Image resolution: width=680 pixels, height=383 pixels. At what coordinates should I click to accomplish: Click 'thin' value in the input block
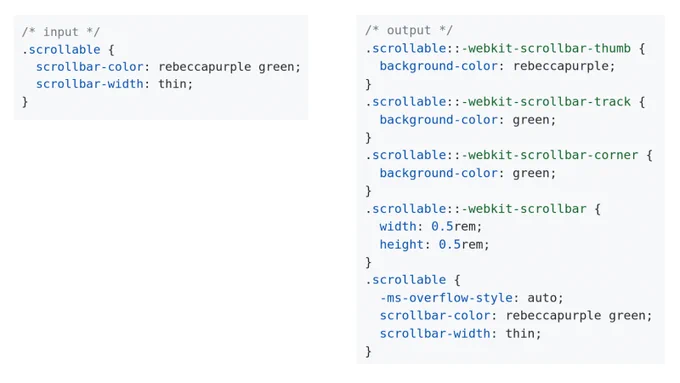(x=172, y=84)
